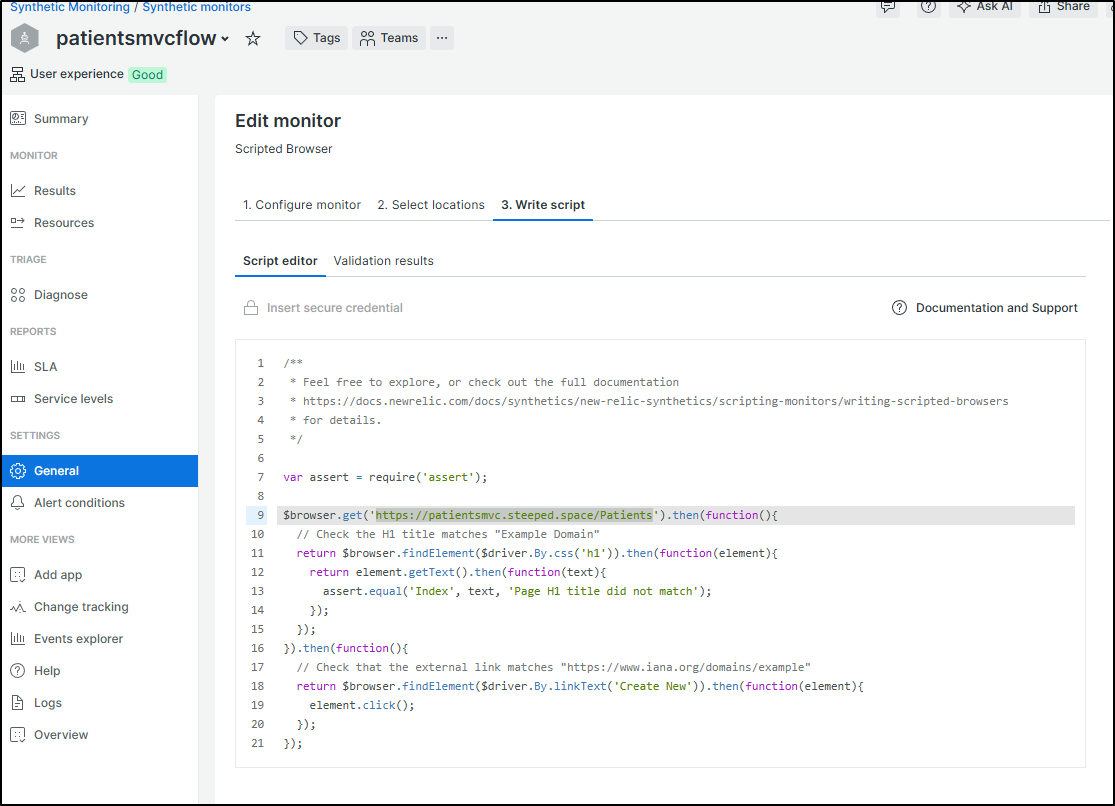Viewport: 1115px width, 806px height.
Task: Click the element.click() line in script
Action: [x=362, y=706]
